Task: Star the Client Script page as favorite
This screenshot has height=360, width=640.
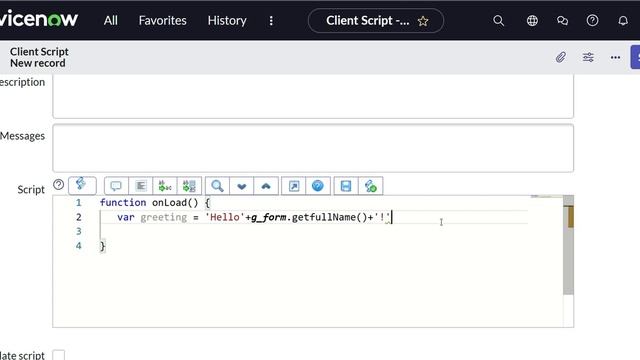Action: 423,21
